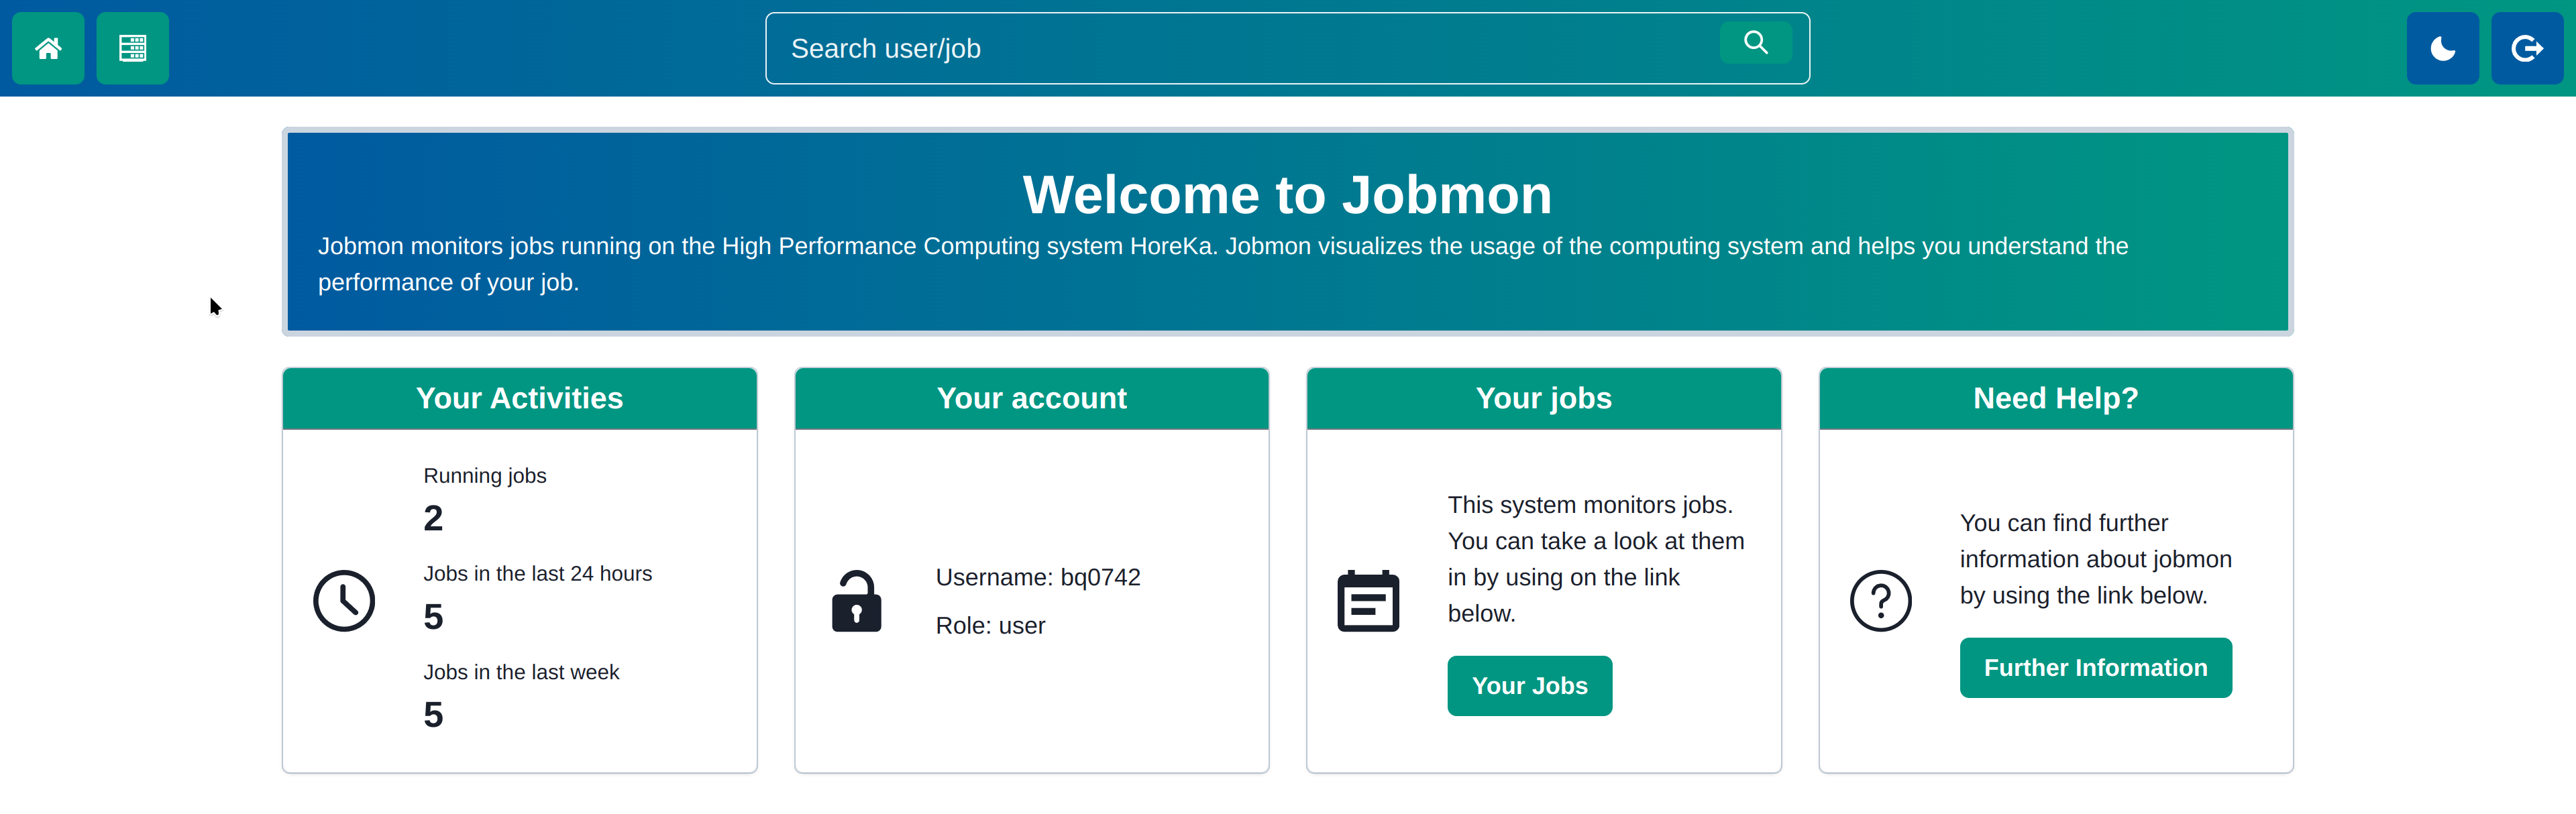Open the Your Jobs button
This screenshot has height=814, width=2576.
[x=1529, y=686]
